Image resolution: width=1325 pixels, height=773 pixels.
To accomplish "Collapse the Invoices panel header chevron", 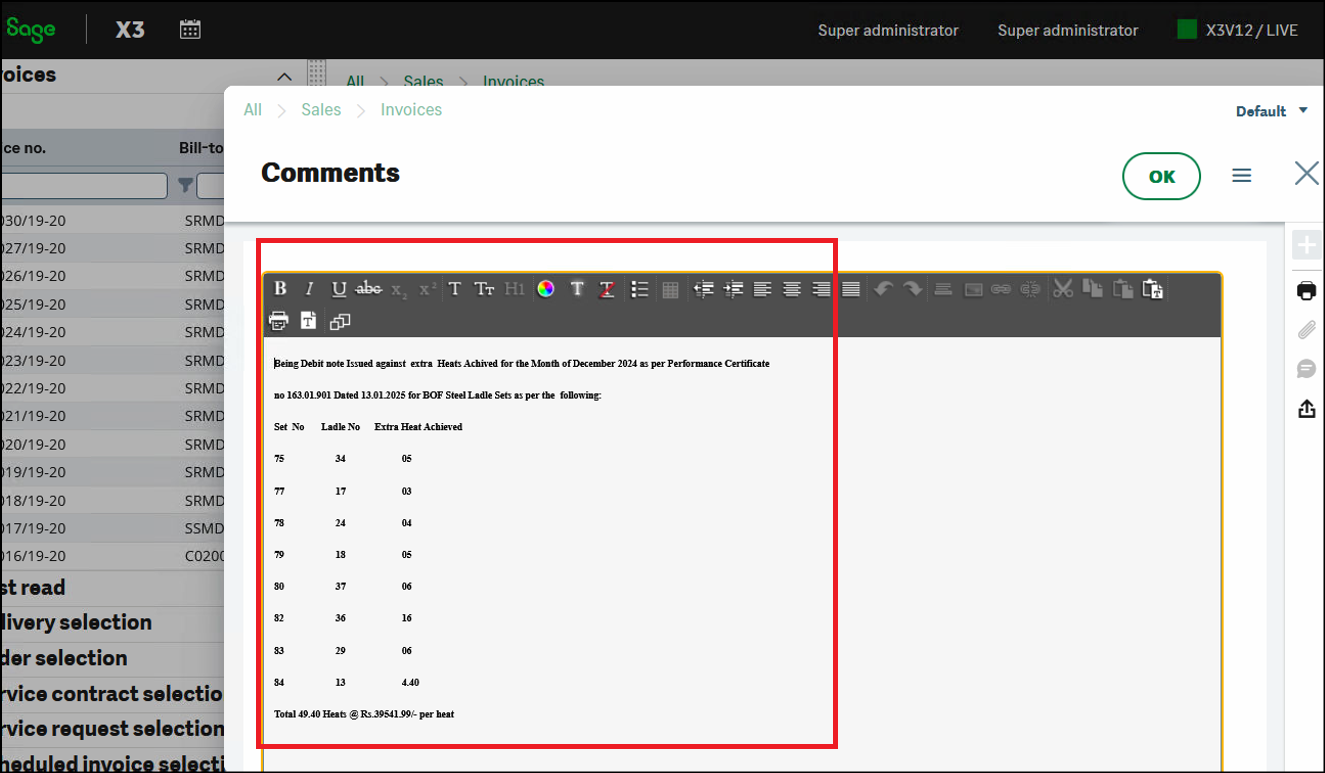I will pyautogui.click(x=285, y=76).
